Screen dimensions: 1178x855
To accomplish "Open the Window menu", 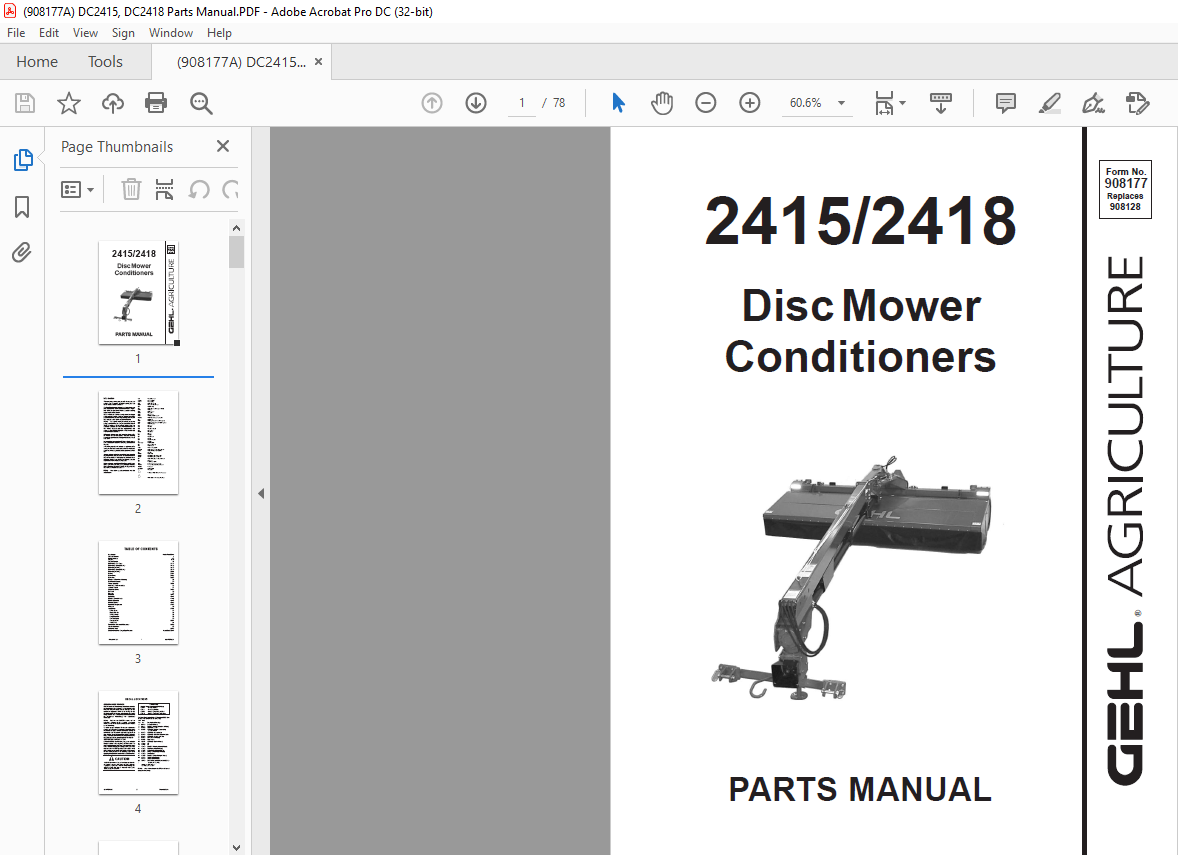I will tap(171, 33).
